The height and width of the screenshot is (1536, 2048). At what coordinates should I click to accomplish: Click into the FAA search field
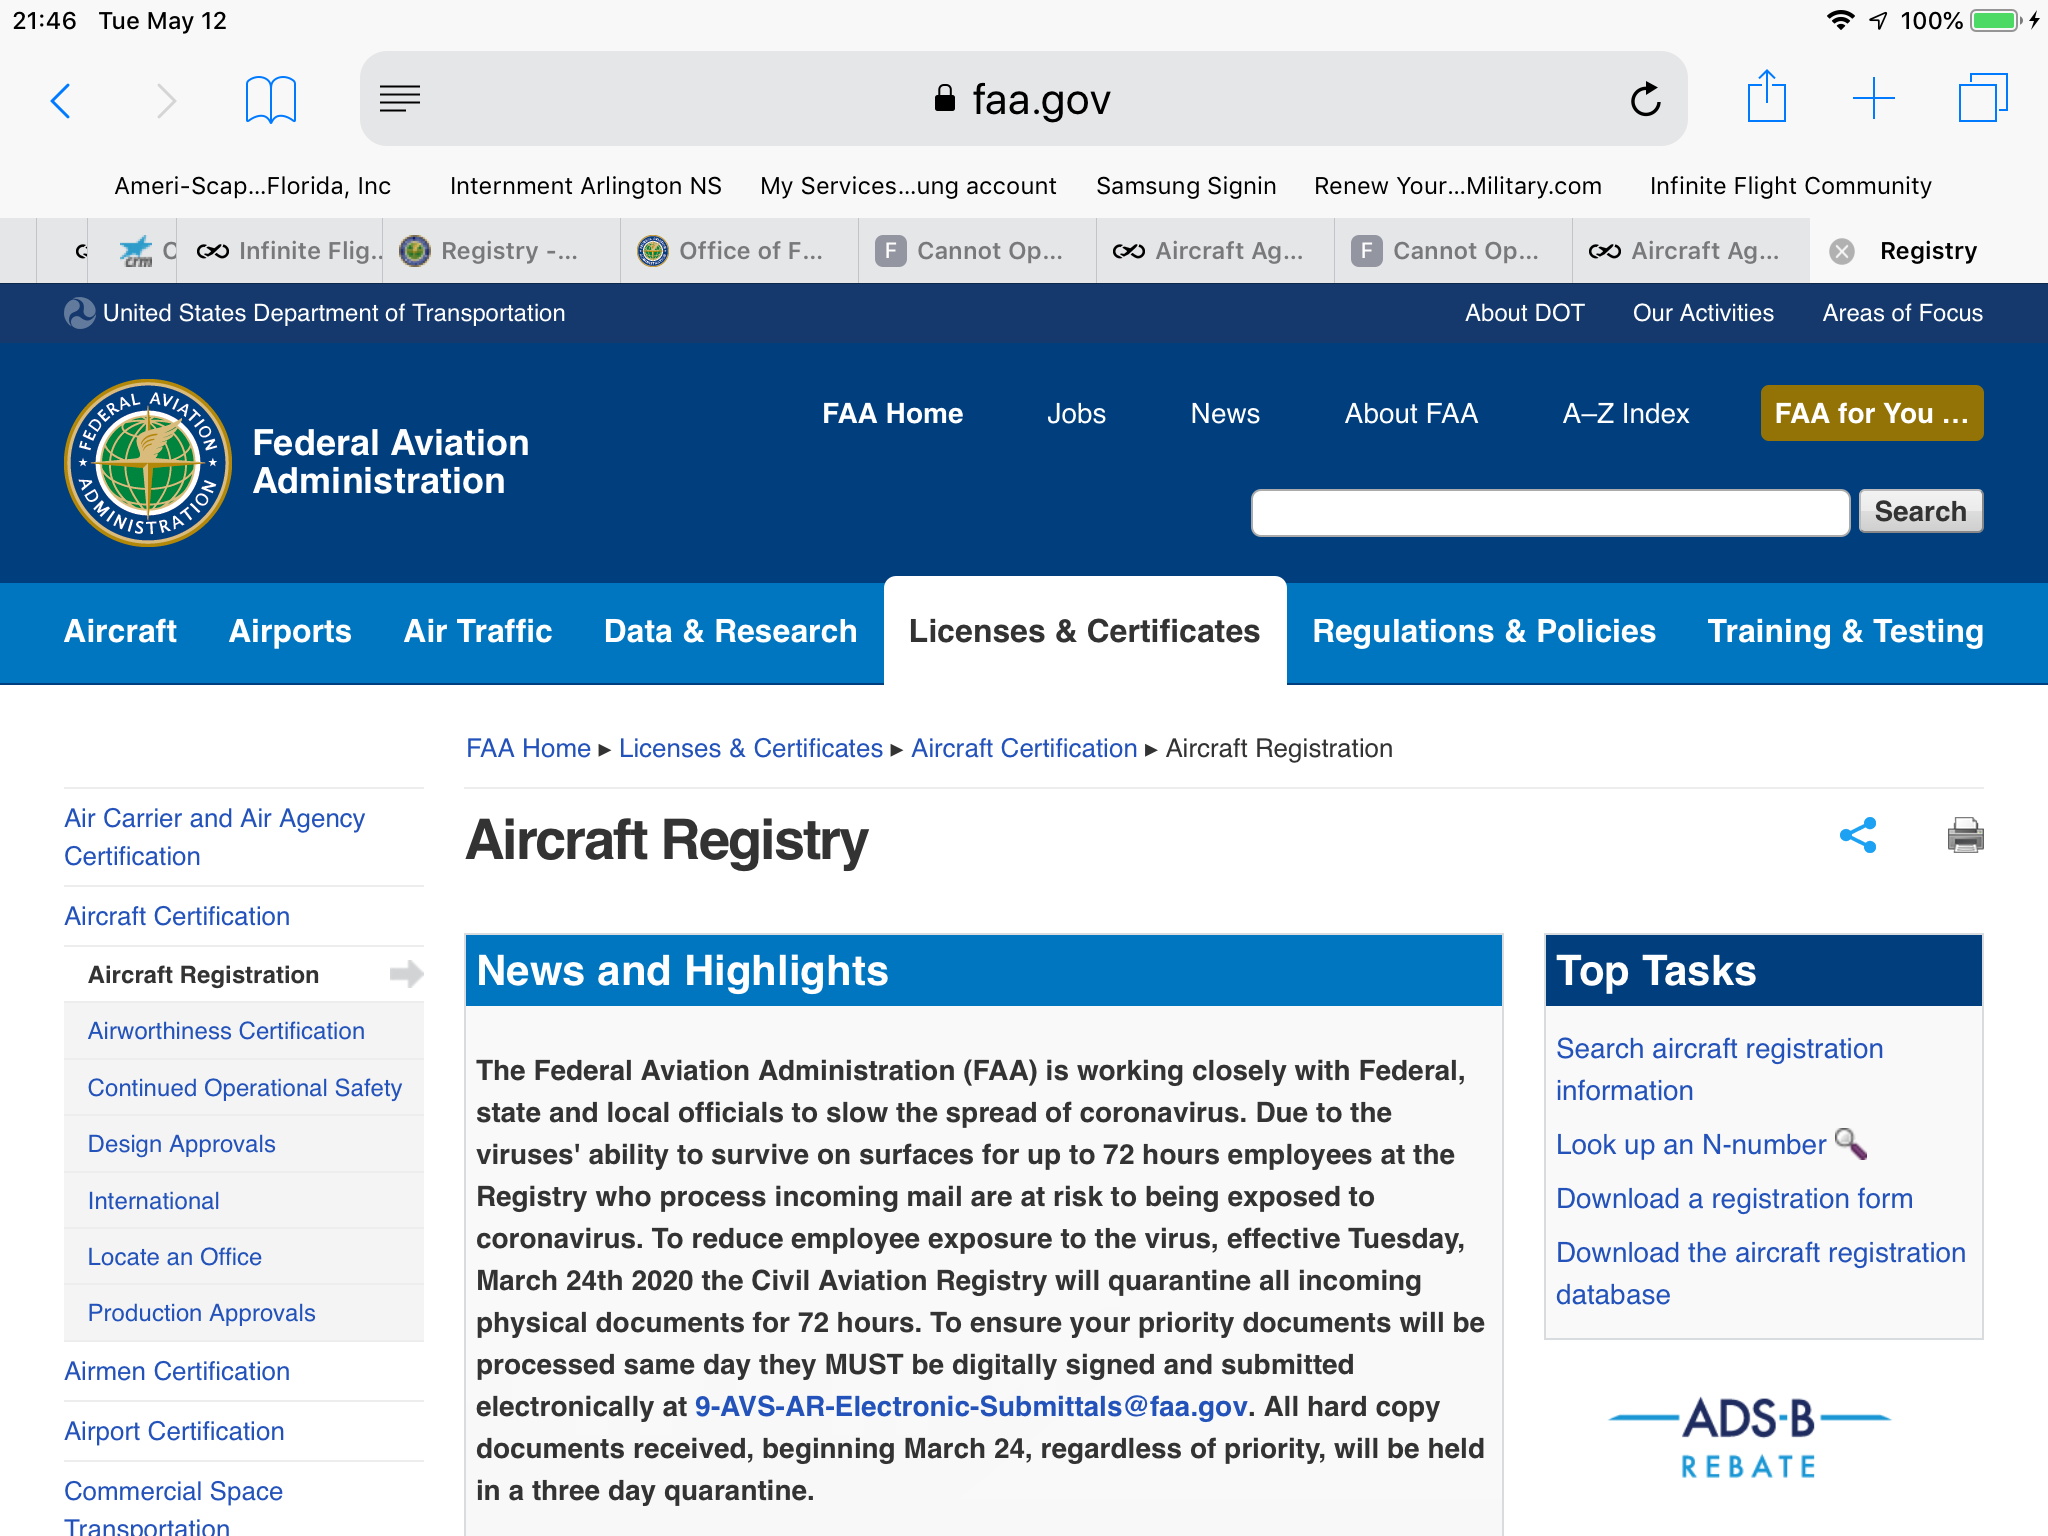coord(1550,513)
